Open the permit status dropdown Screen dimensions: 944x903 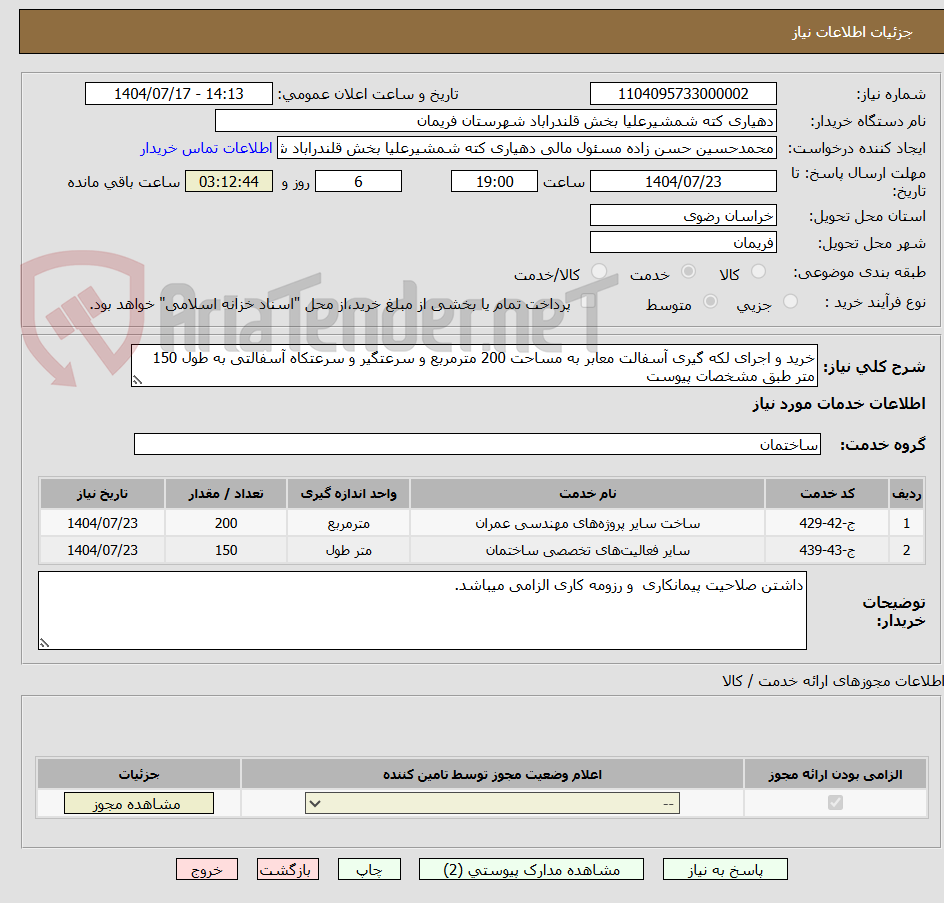pyautogui.click(x=490, y=802)
